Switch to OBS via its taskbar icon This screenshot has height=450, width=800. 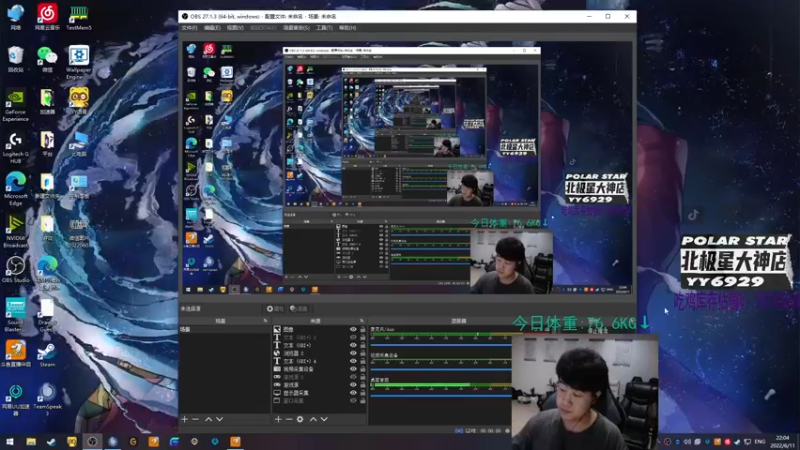[92, 441]
